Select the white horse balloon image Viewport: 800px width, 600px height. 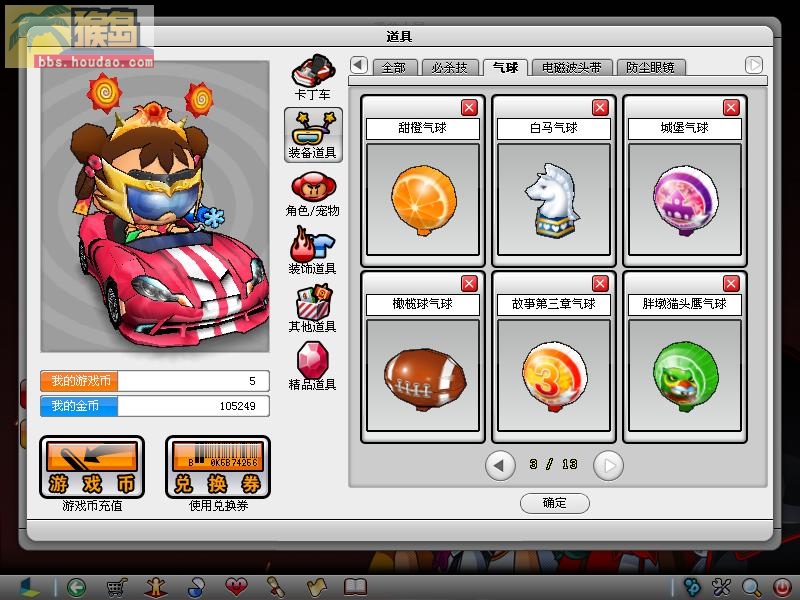pyautogui.click(x=554, y=199)
